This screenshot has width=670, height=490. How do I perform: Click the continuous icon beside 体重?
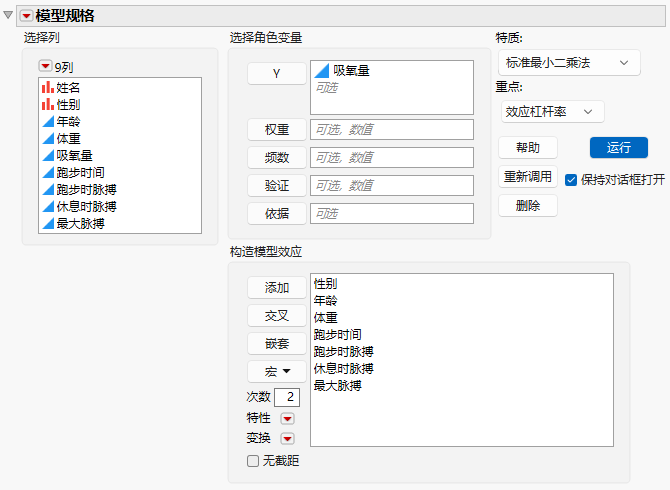[x=48, y=138]
